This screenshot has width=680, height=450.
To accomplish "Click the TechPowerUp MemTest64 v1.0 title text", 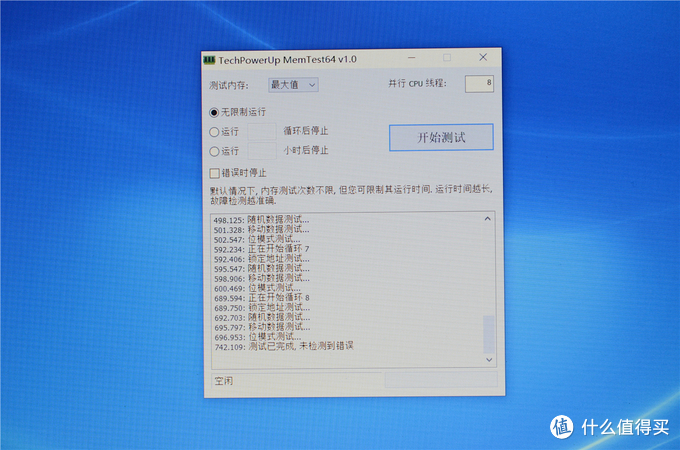I will pyautogui.click(x=287, y=60).
